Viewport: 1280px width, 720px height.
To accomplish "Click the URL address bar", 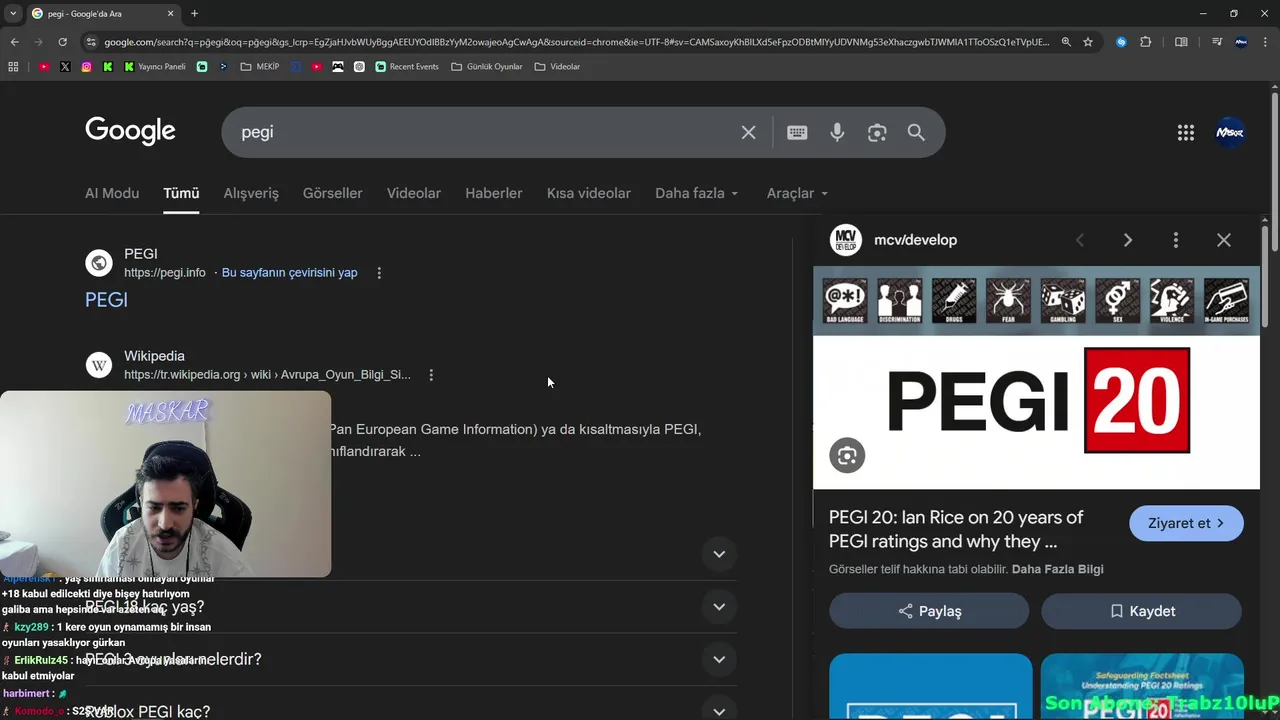I will point(575,42).
